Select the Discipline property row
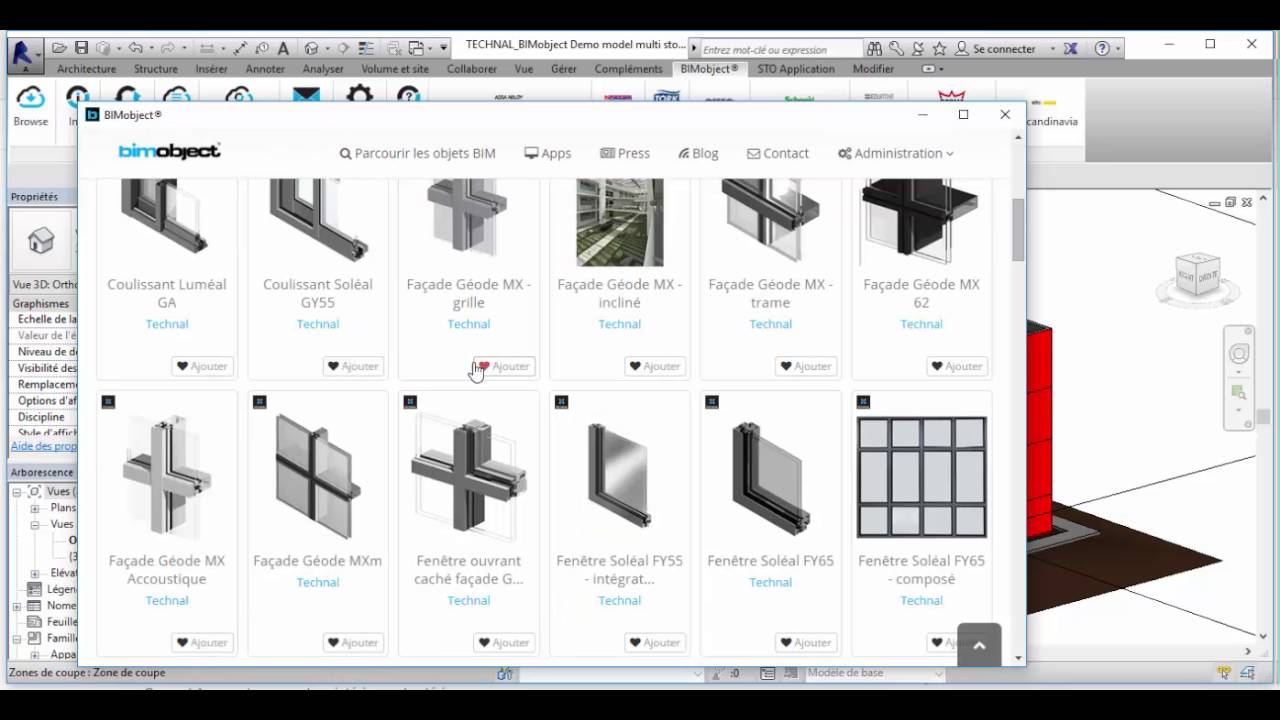 pyautogui.click(x=43, y=417)
